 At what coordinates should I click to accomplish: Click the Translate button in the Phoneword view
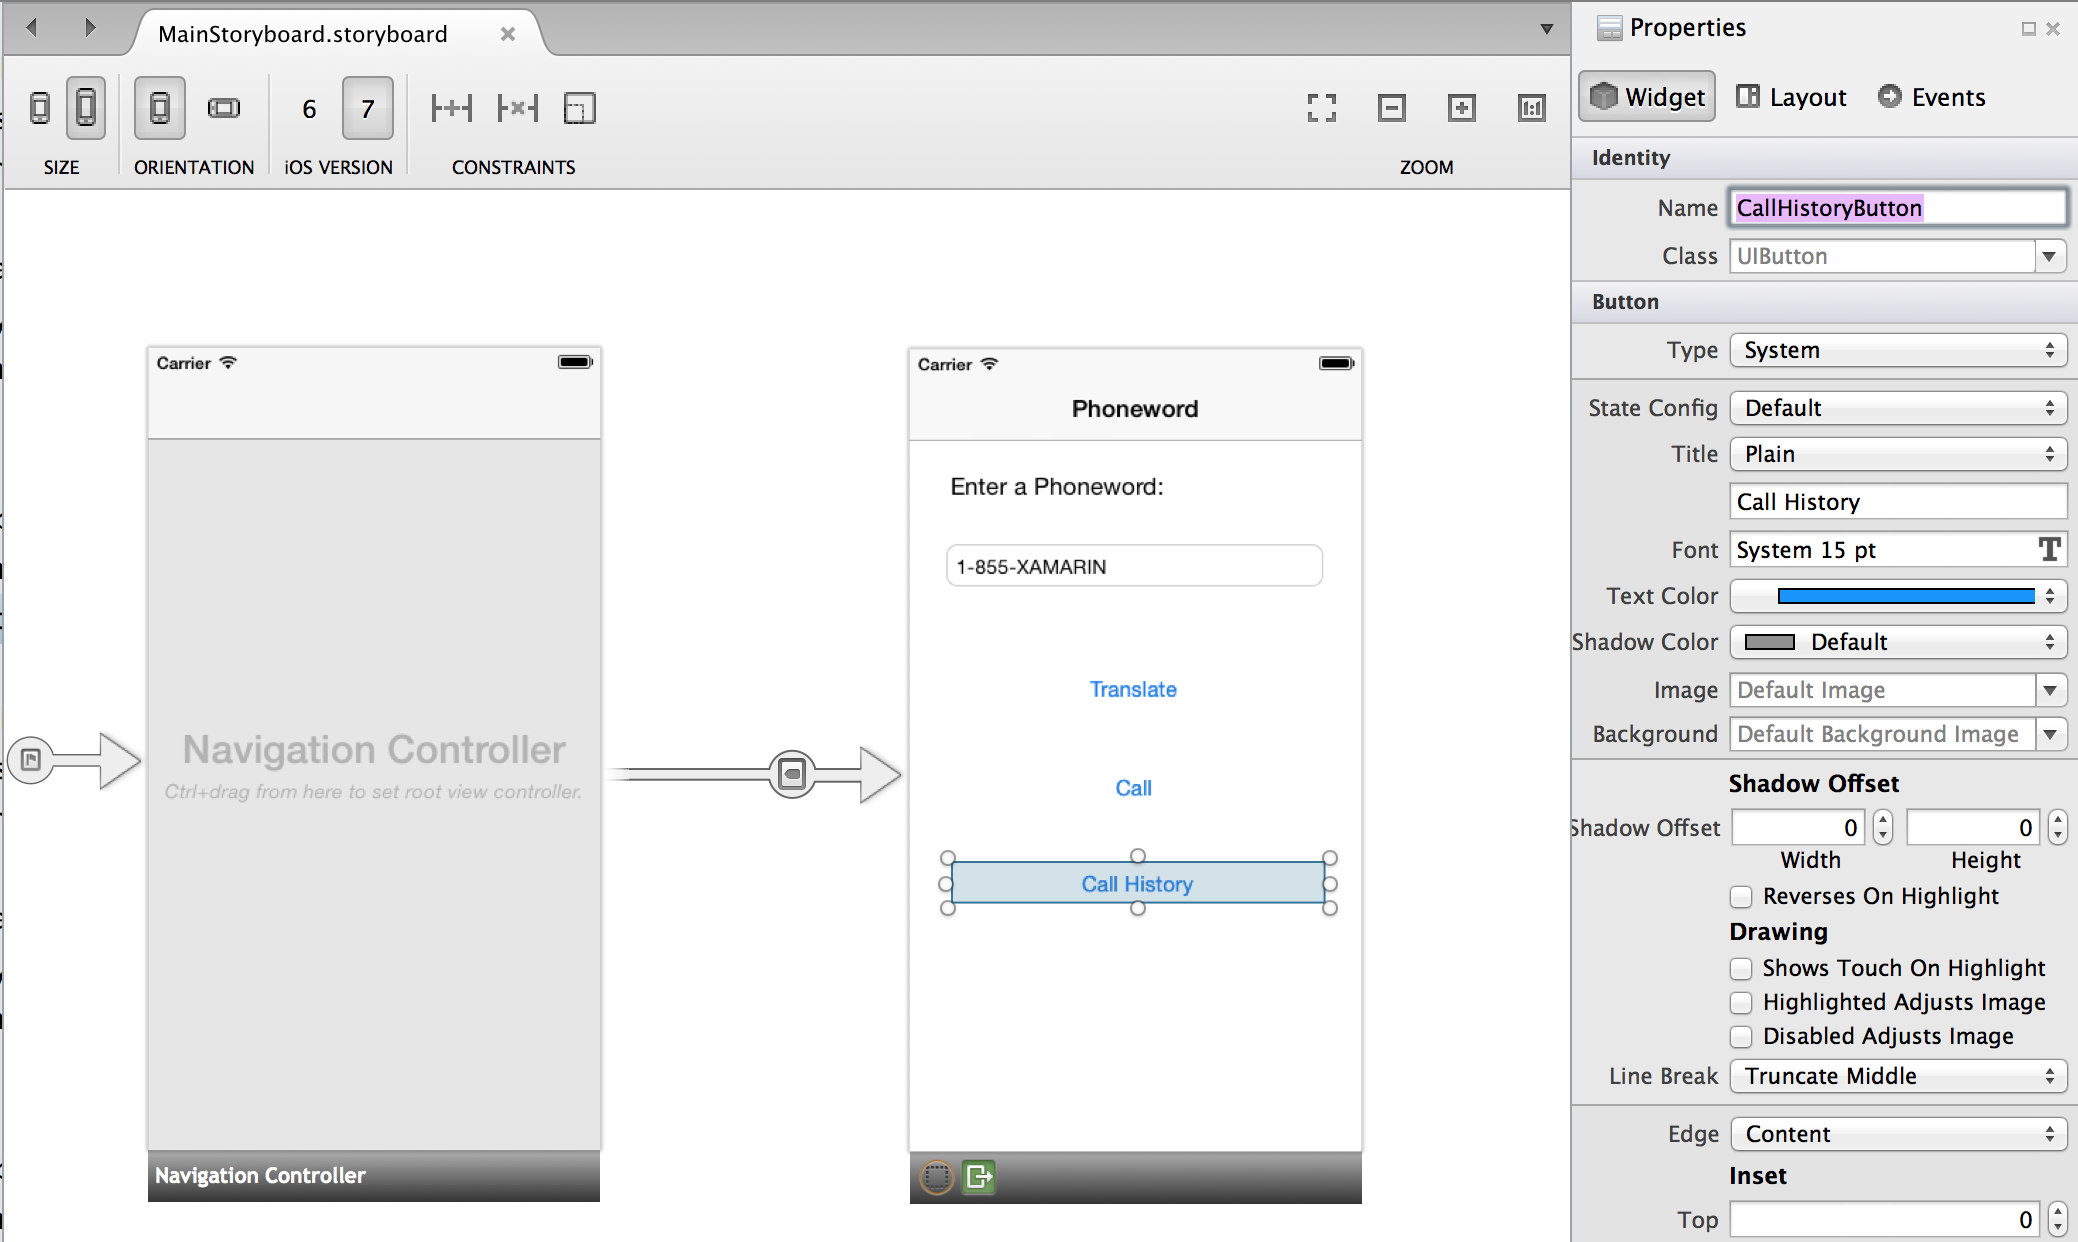1133,689
